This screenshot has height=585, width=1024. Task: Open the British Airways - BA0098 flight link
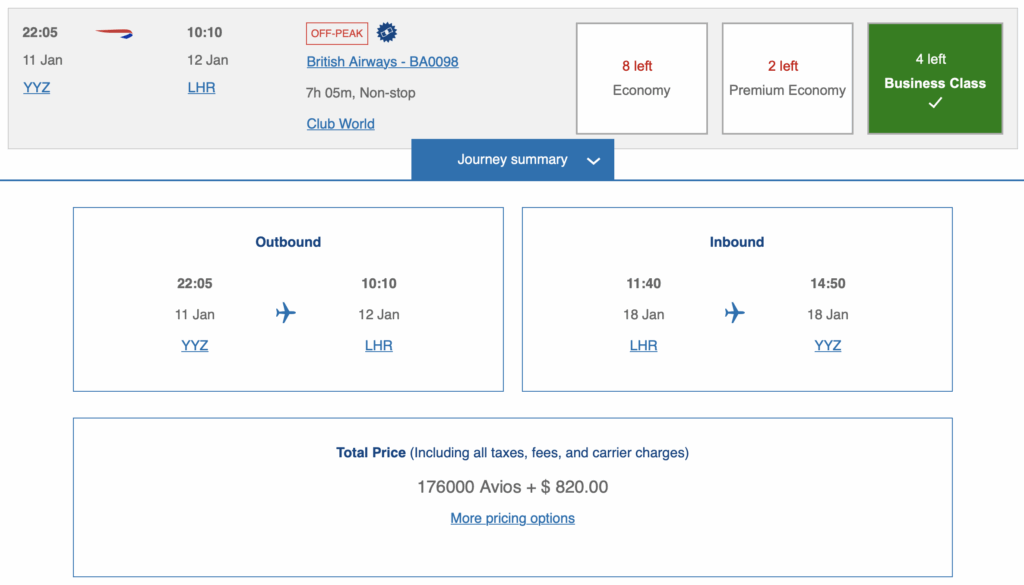tap(382, 61)
